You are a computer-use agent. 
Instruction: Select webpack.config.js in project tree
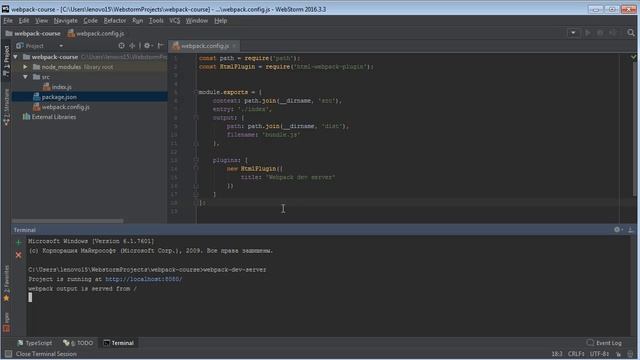[x=61, y=107]
